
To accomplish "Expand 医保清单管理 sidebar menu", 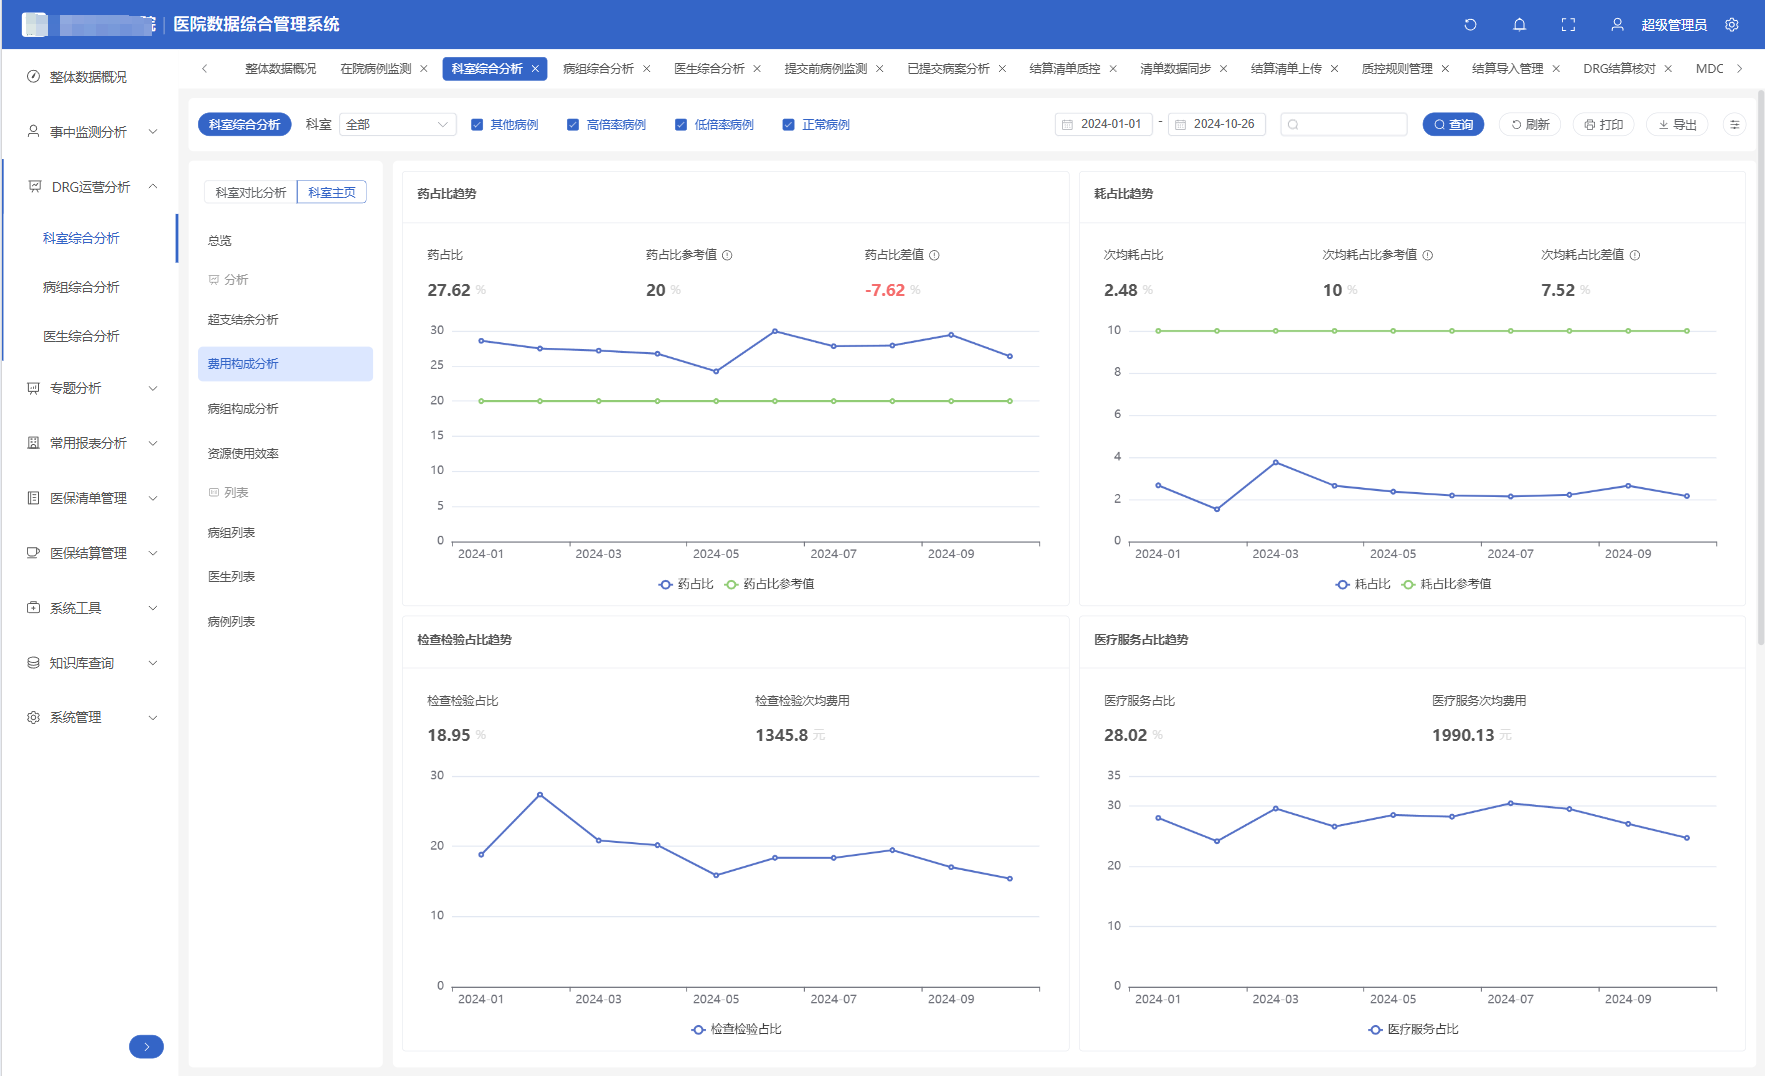I will [92, 498].
